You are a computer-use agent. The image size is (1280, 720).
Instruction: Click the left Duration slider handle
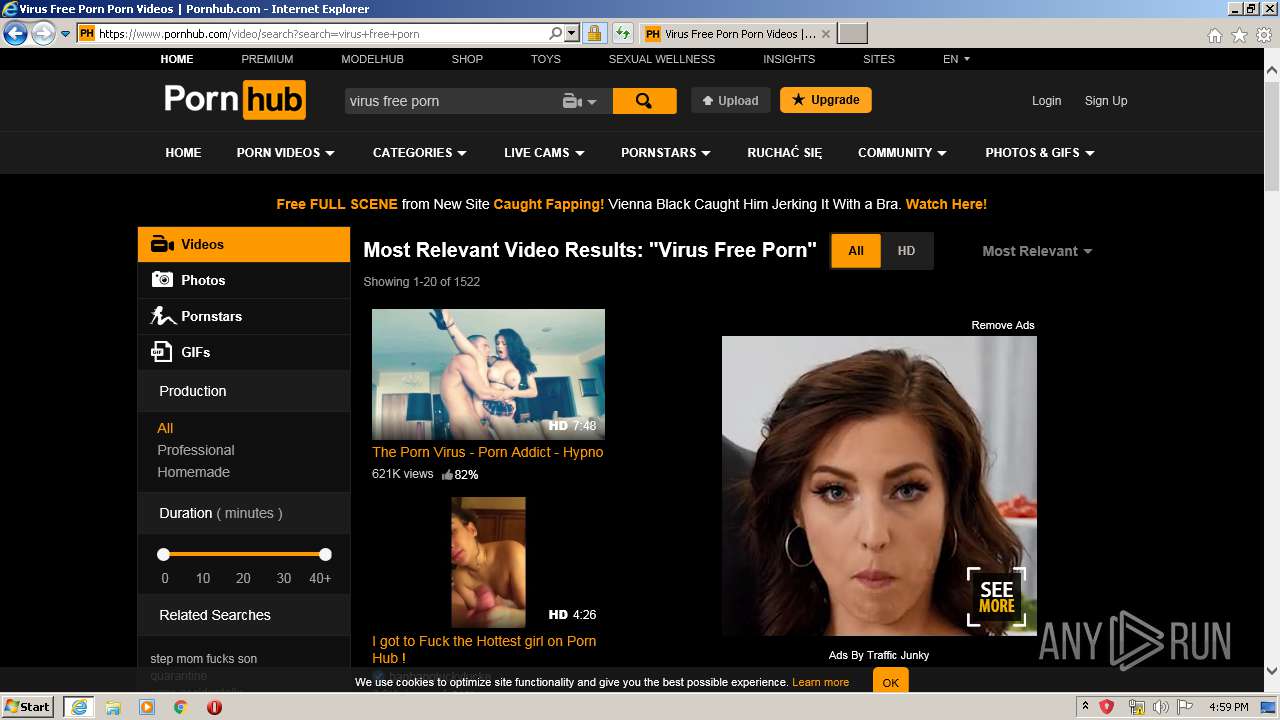point(163,554)
